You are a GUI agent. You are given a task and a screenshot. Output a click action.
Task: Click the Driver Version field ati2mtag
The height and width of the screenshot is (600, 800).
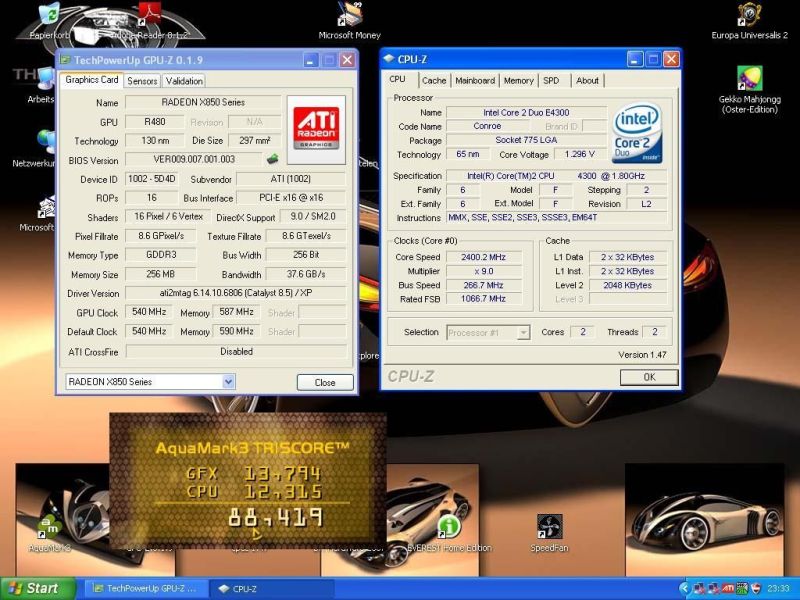[236, 293]
